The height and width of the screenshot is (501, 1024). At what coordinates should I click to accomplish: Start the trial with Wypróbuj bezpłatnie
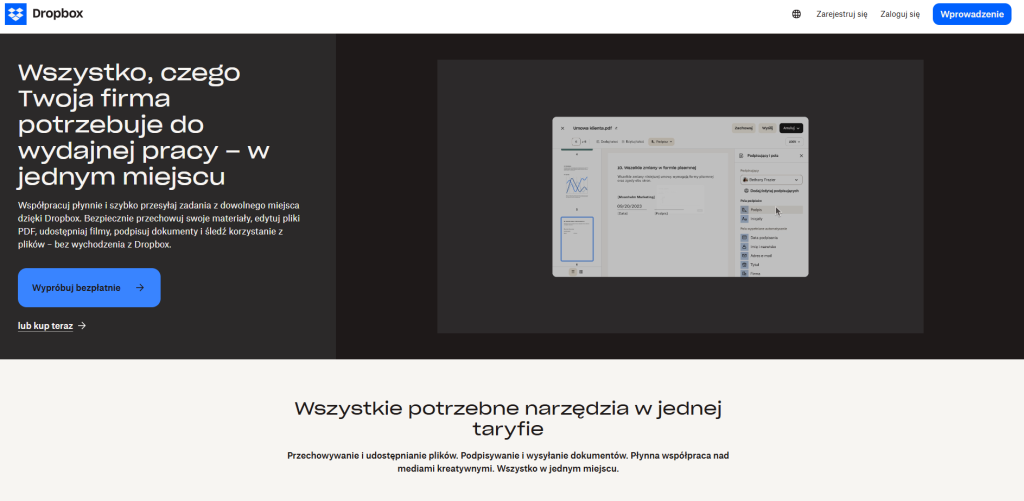89,287
